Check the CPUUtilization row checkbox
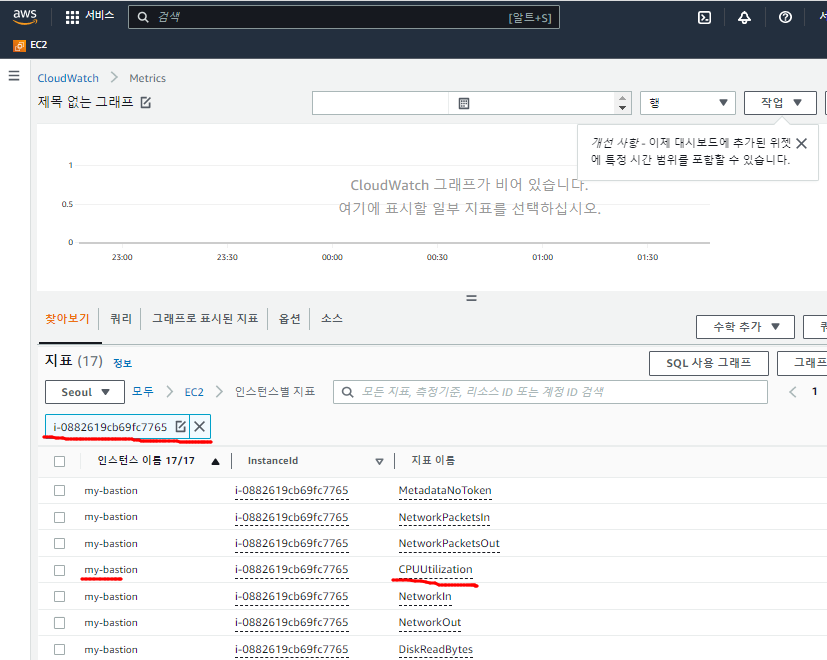 (60, 570)
